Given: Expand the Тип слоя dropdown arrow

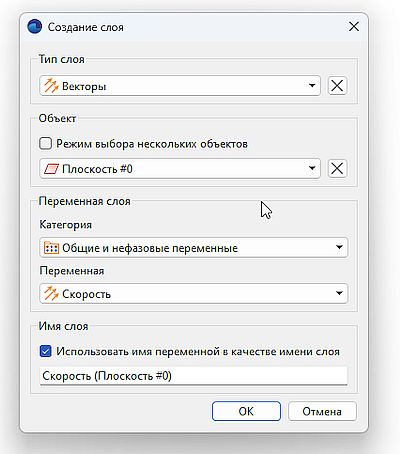Looking at the screenshot, I should click(x=312, y=86).
